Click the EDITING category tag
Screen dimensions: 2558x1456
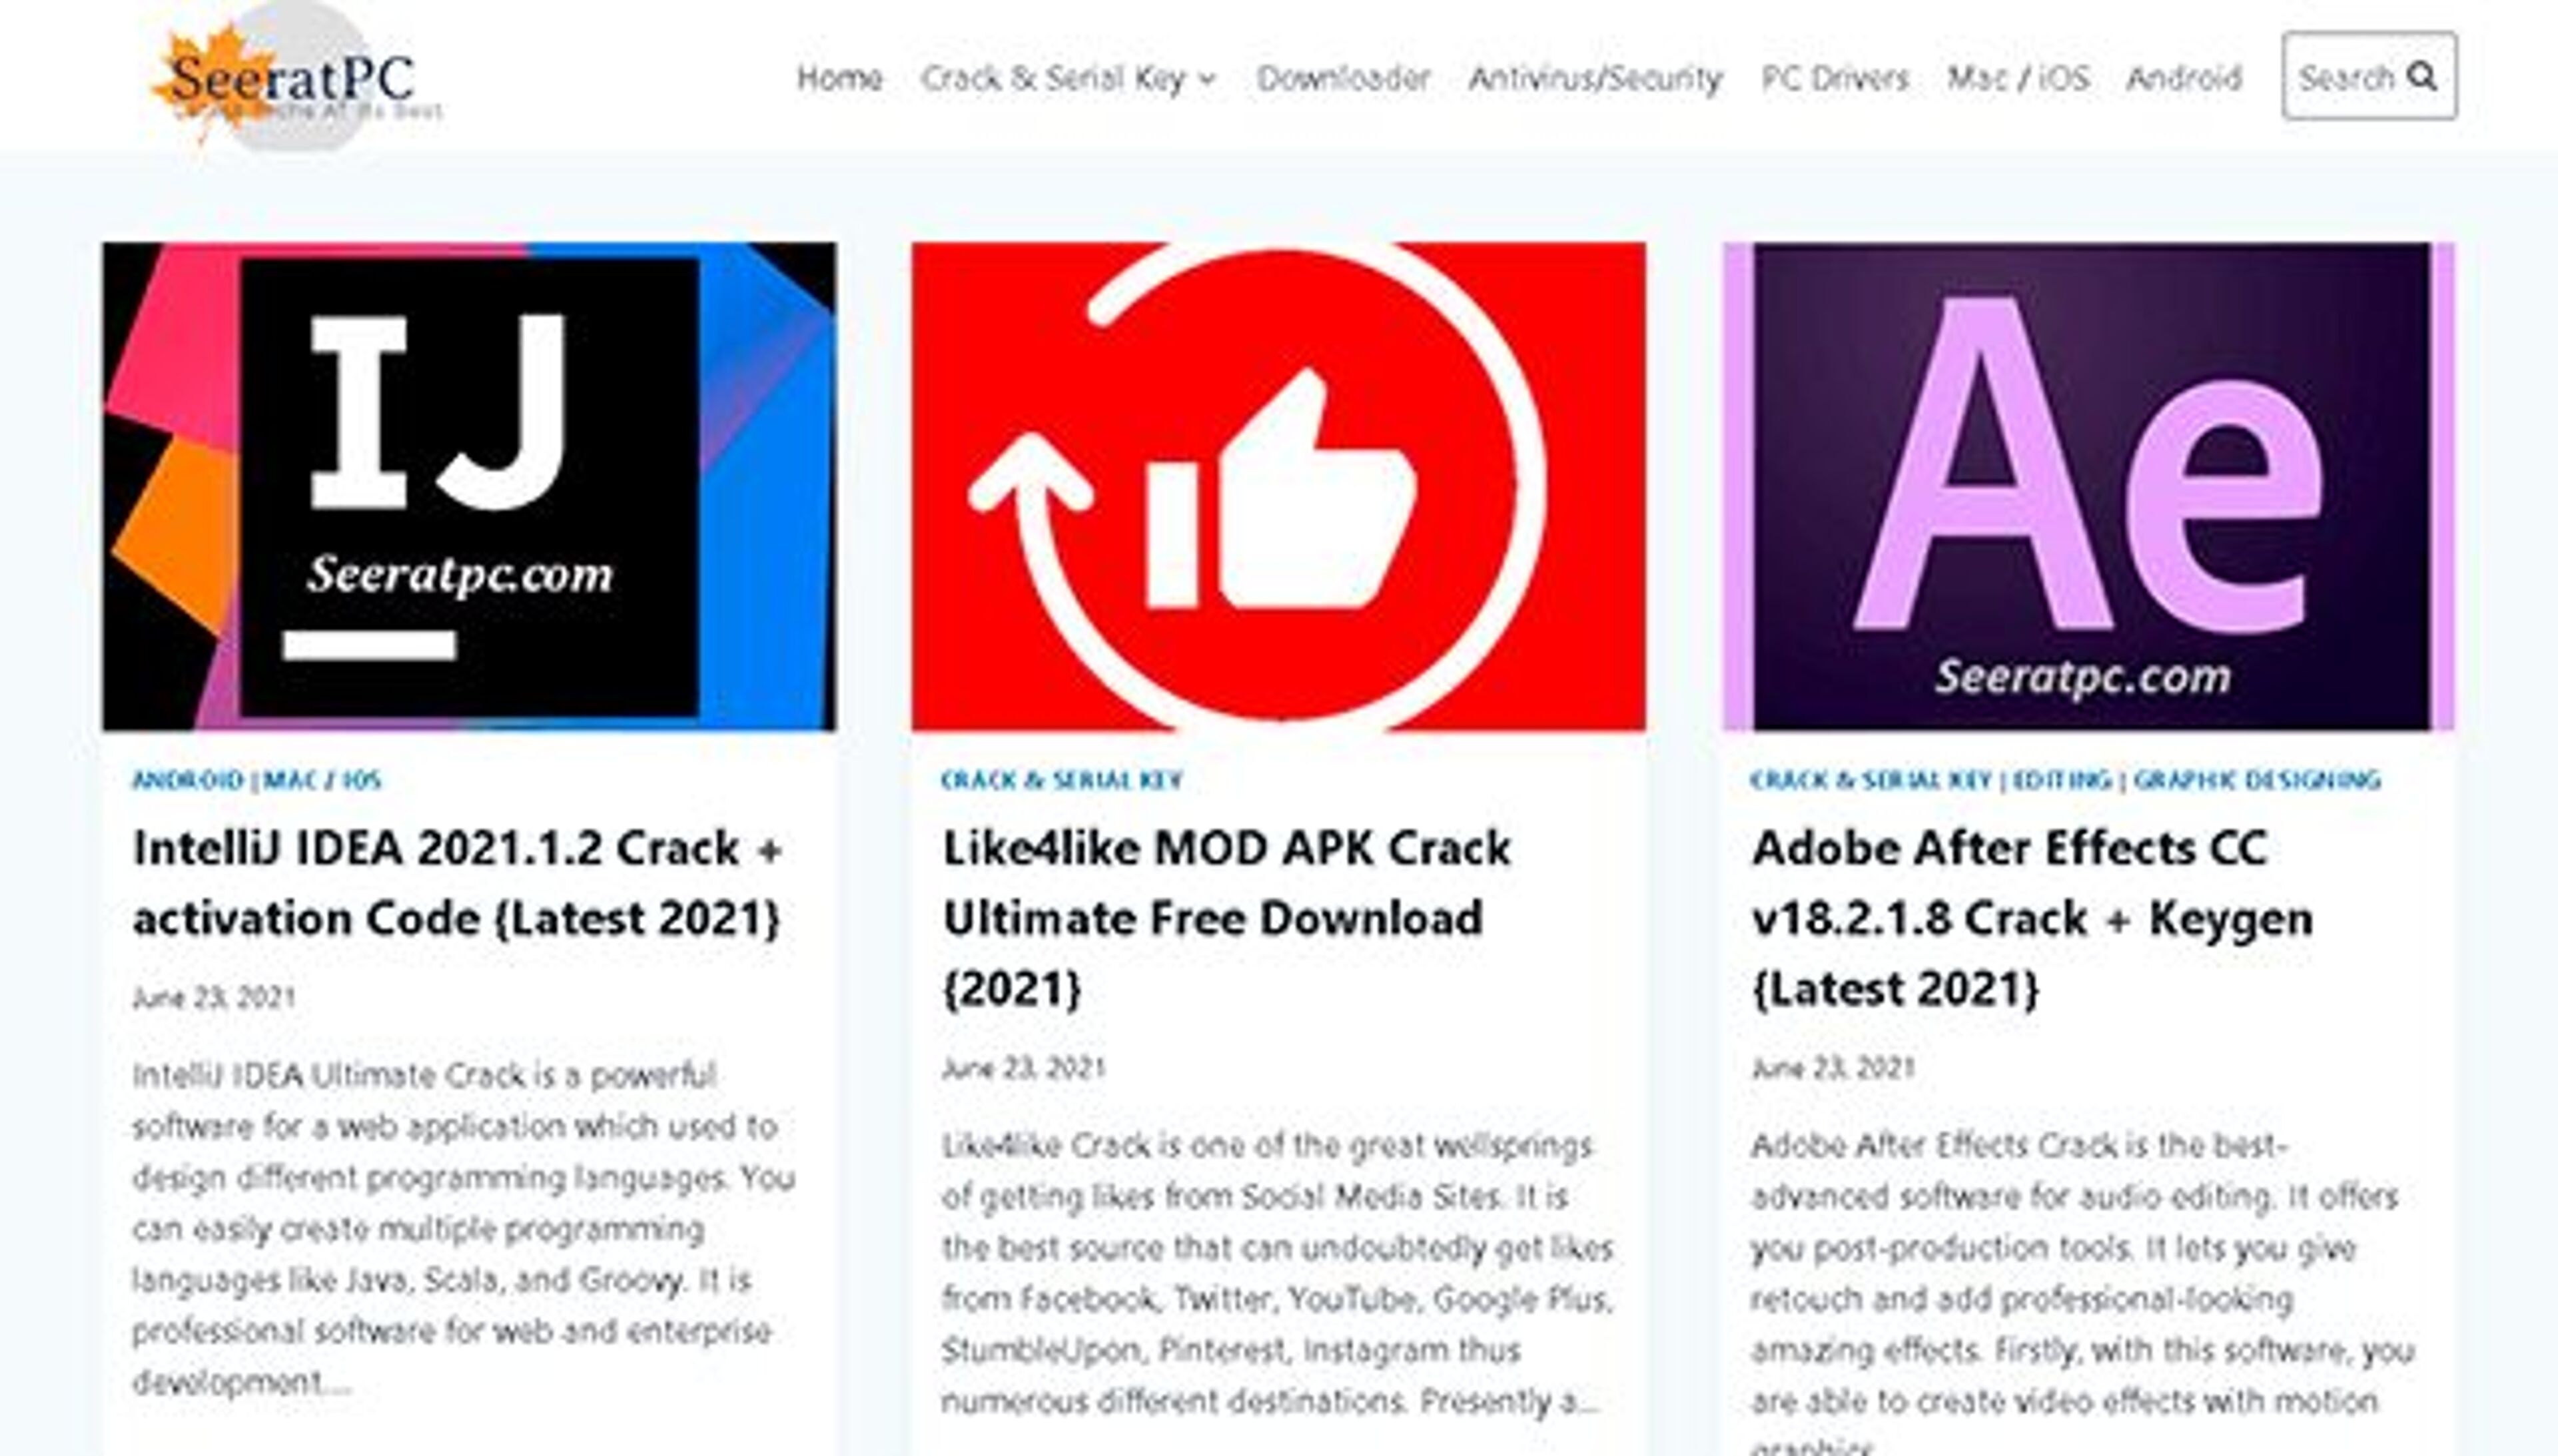[x=2061, y=780]
